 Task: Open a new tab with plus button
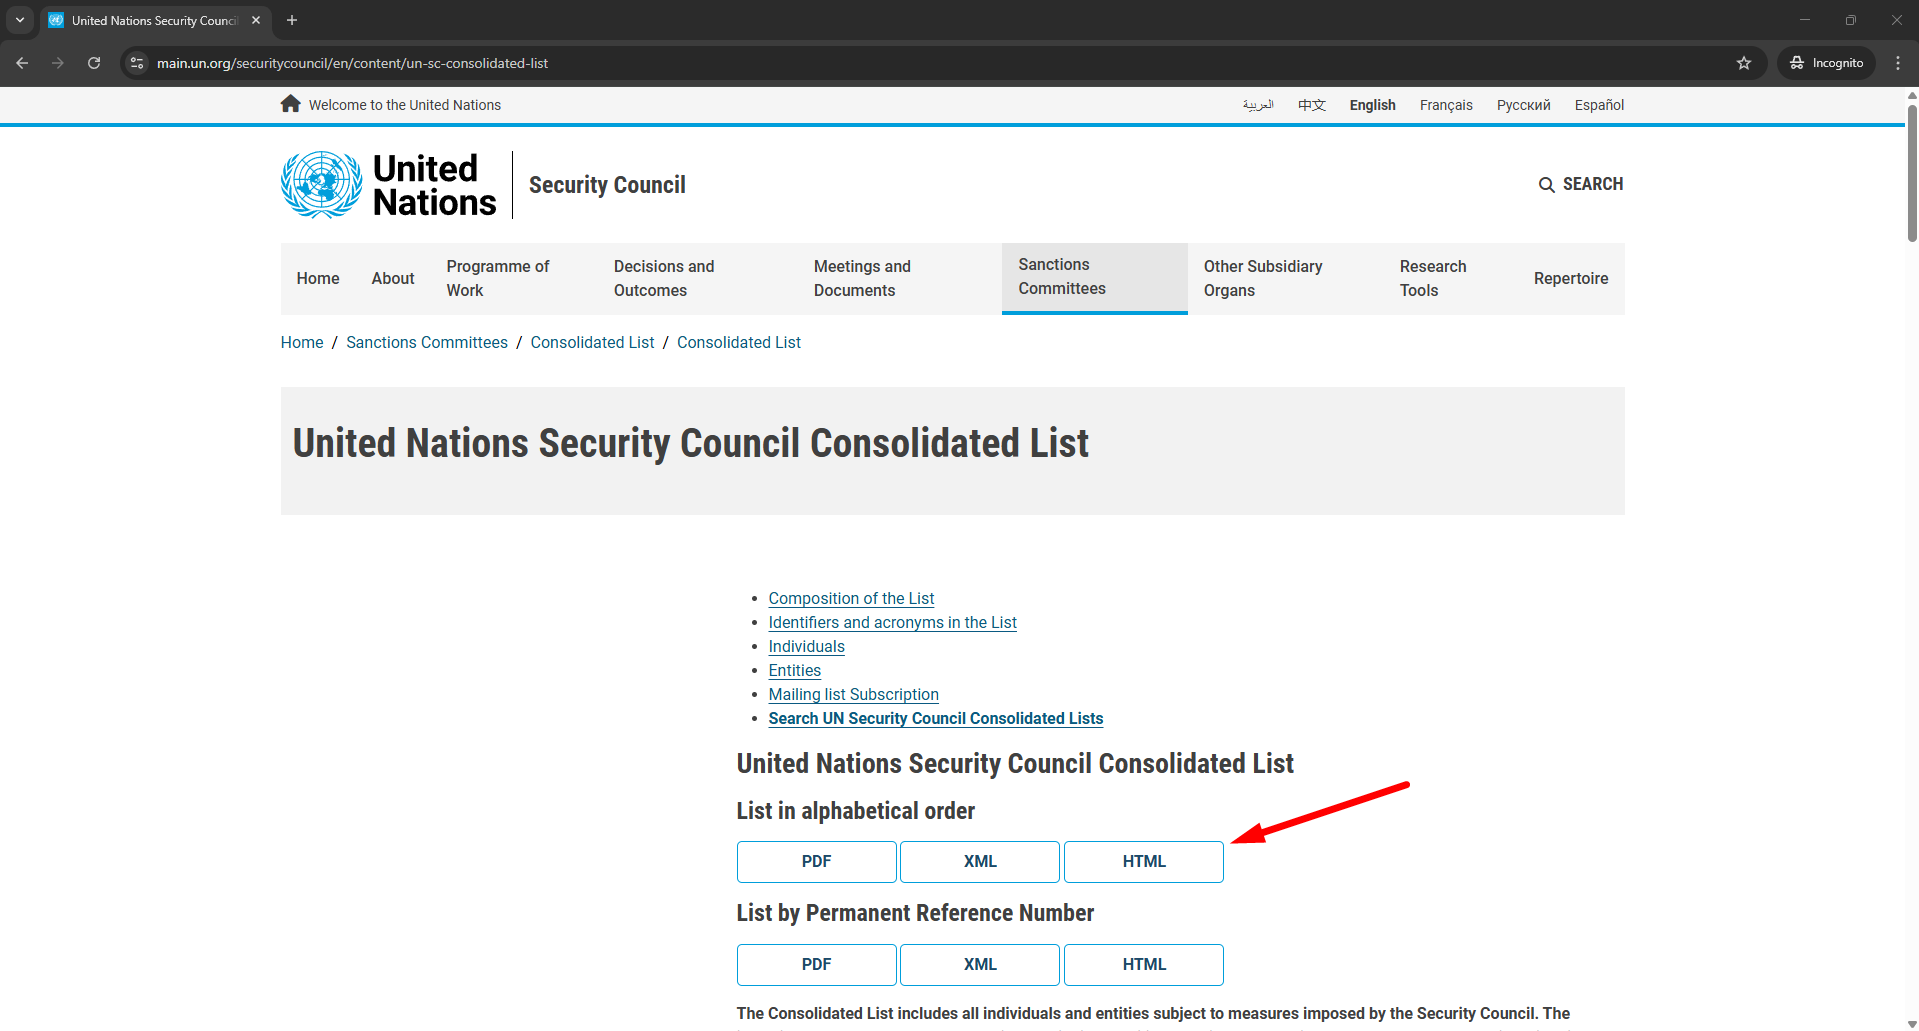(292, 20)
